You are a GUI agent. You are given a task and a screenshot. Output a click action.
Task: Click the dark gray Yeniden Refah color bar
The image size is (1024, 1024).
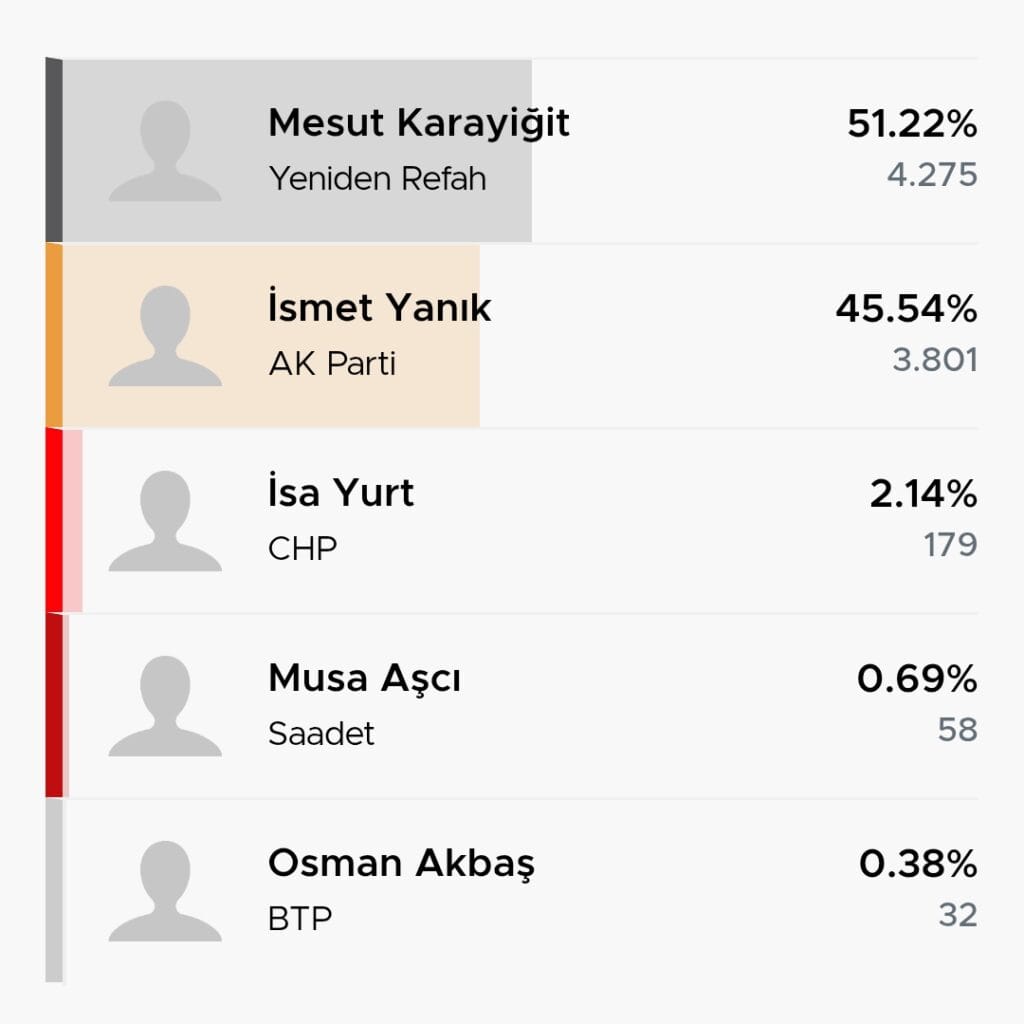(x=54, y=150)
